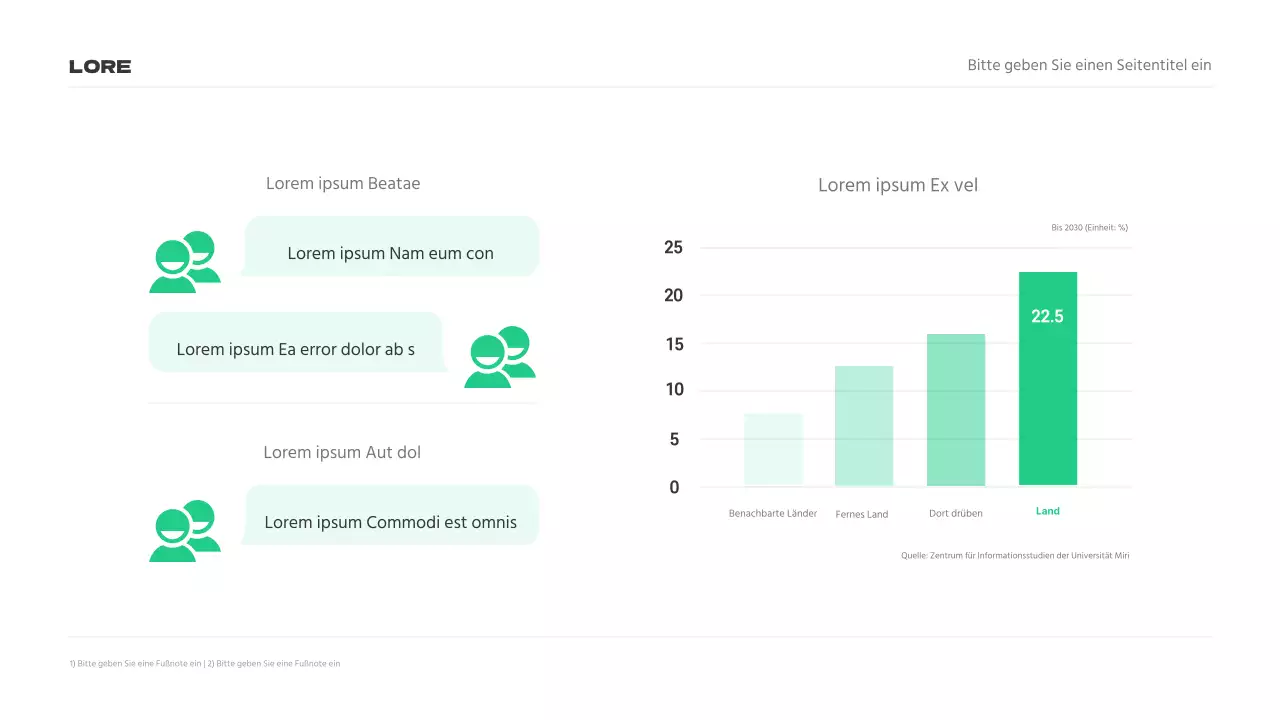The image size is (1280, 720).
Task: Click the LORE logo
Action: (100, 67)
